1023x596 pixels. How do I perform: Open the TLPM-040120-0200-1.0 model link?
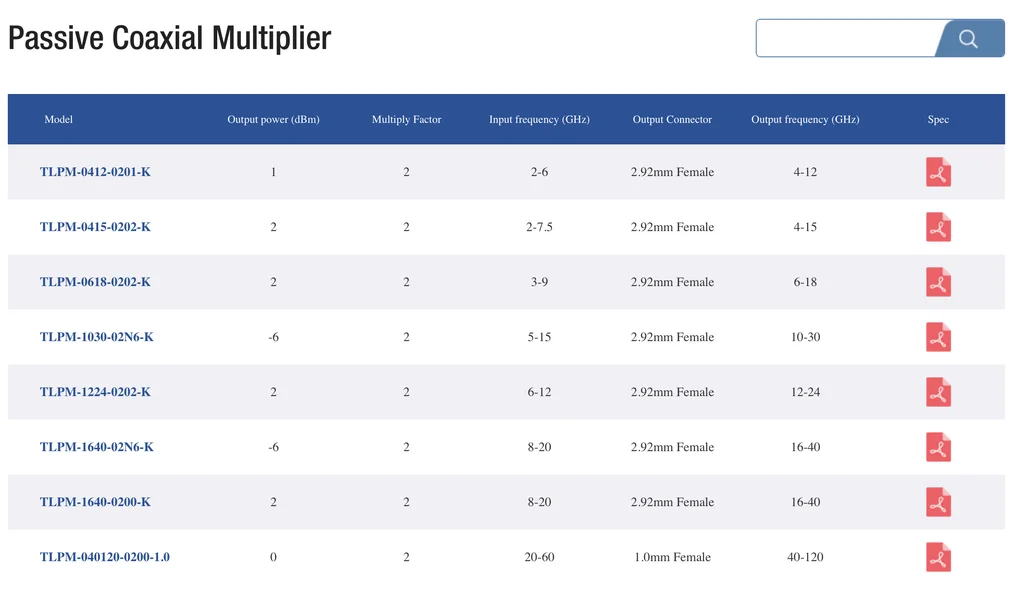(105, 557)
